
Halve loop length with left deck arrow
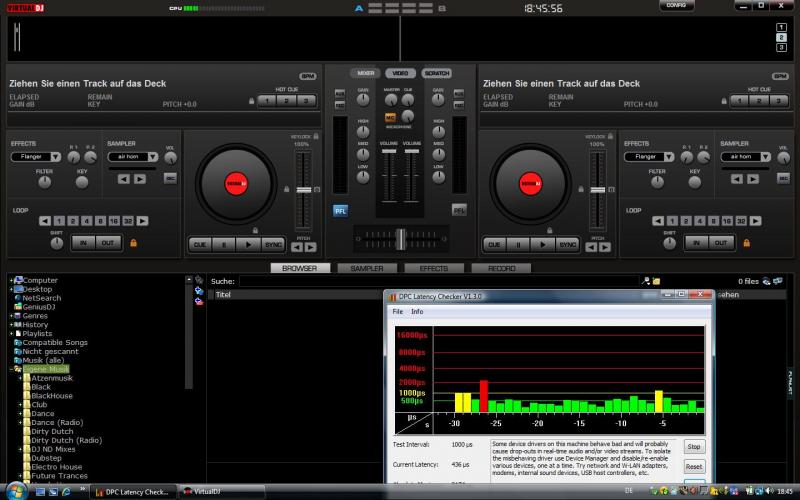pos(45,221)
